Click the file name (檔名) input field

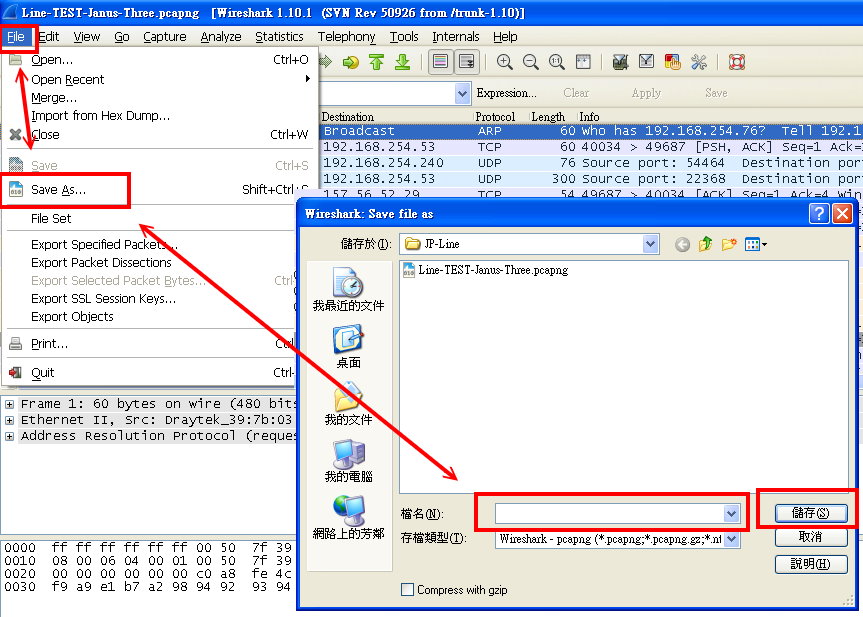[x=610, y=513]
